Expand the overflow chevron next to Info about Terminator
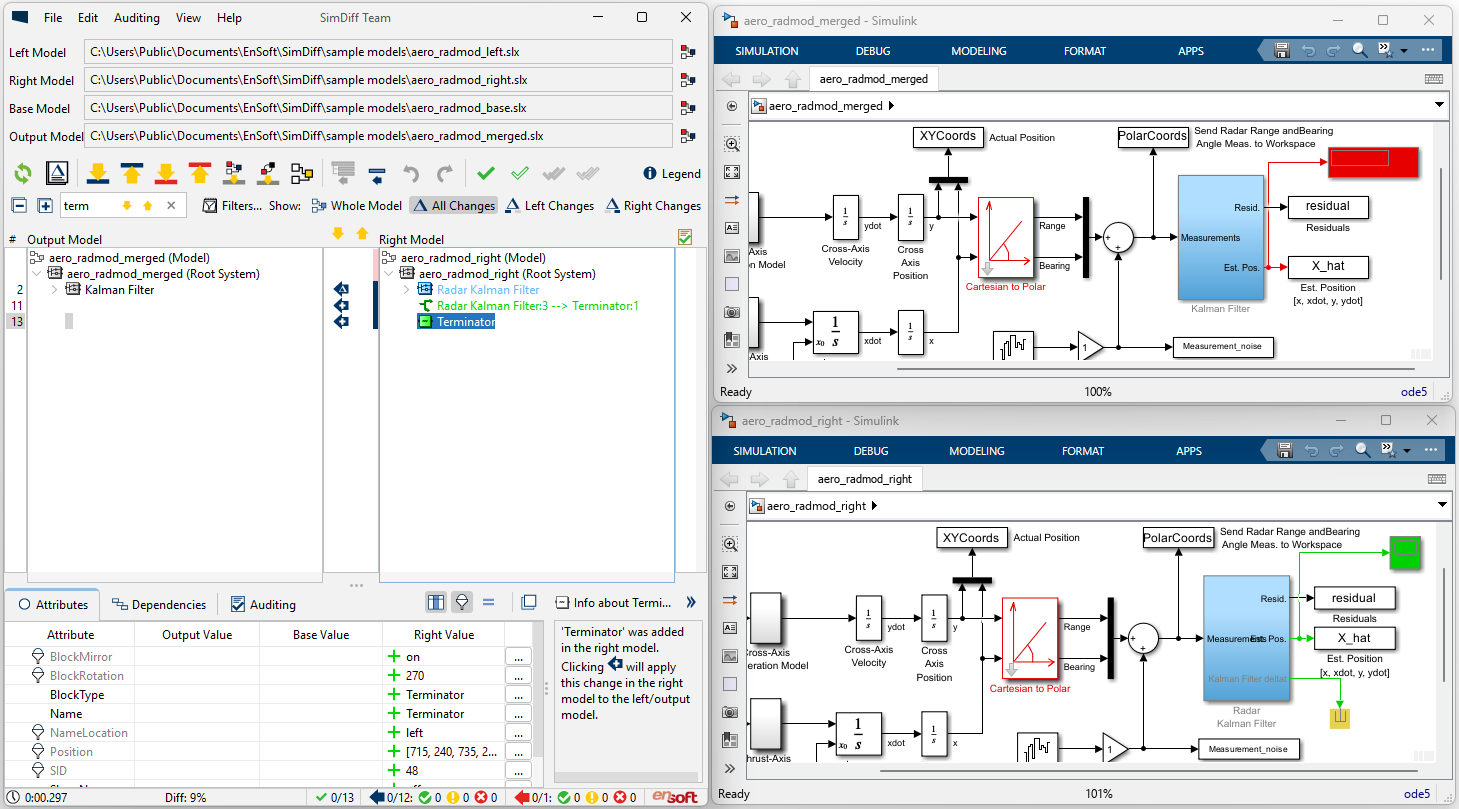Viewport: 1459px width, 809px height. pos(690,603)
